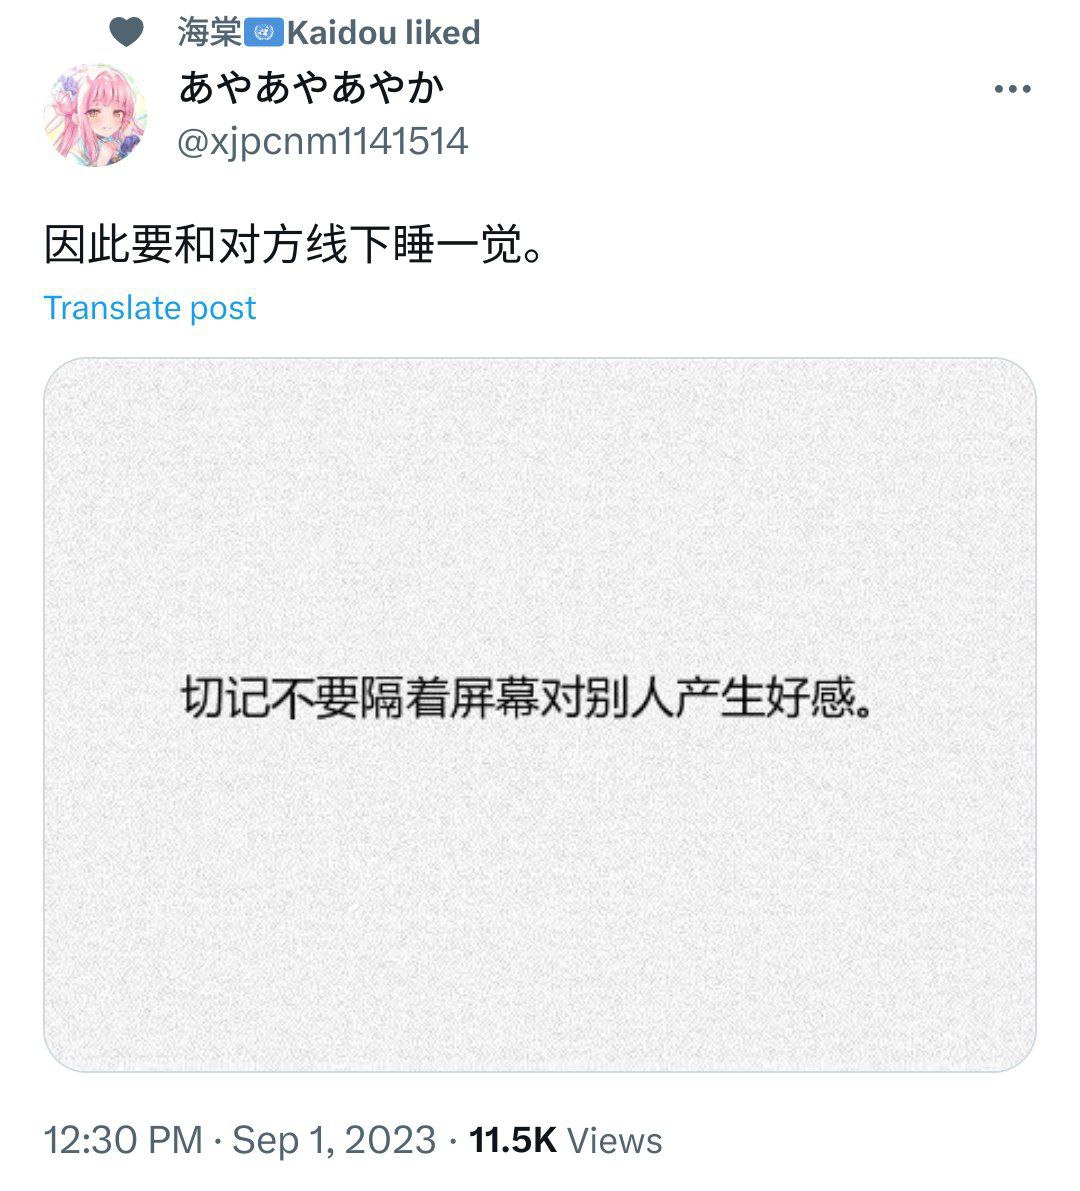
Task: Open the attached gray image
Action: tap(540, 715)
